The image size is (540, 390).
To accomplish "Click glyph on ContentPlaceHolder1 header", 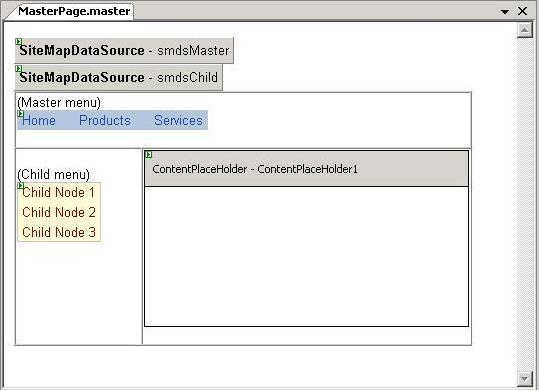I will pos(149,155).
